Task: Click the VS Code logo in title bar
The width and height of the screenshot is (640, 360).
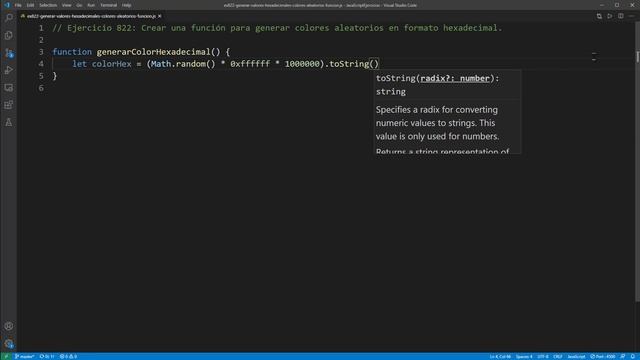Action: 7,5
